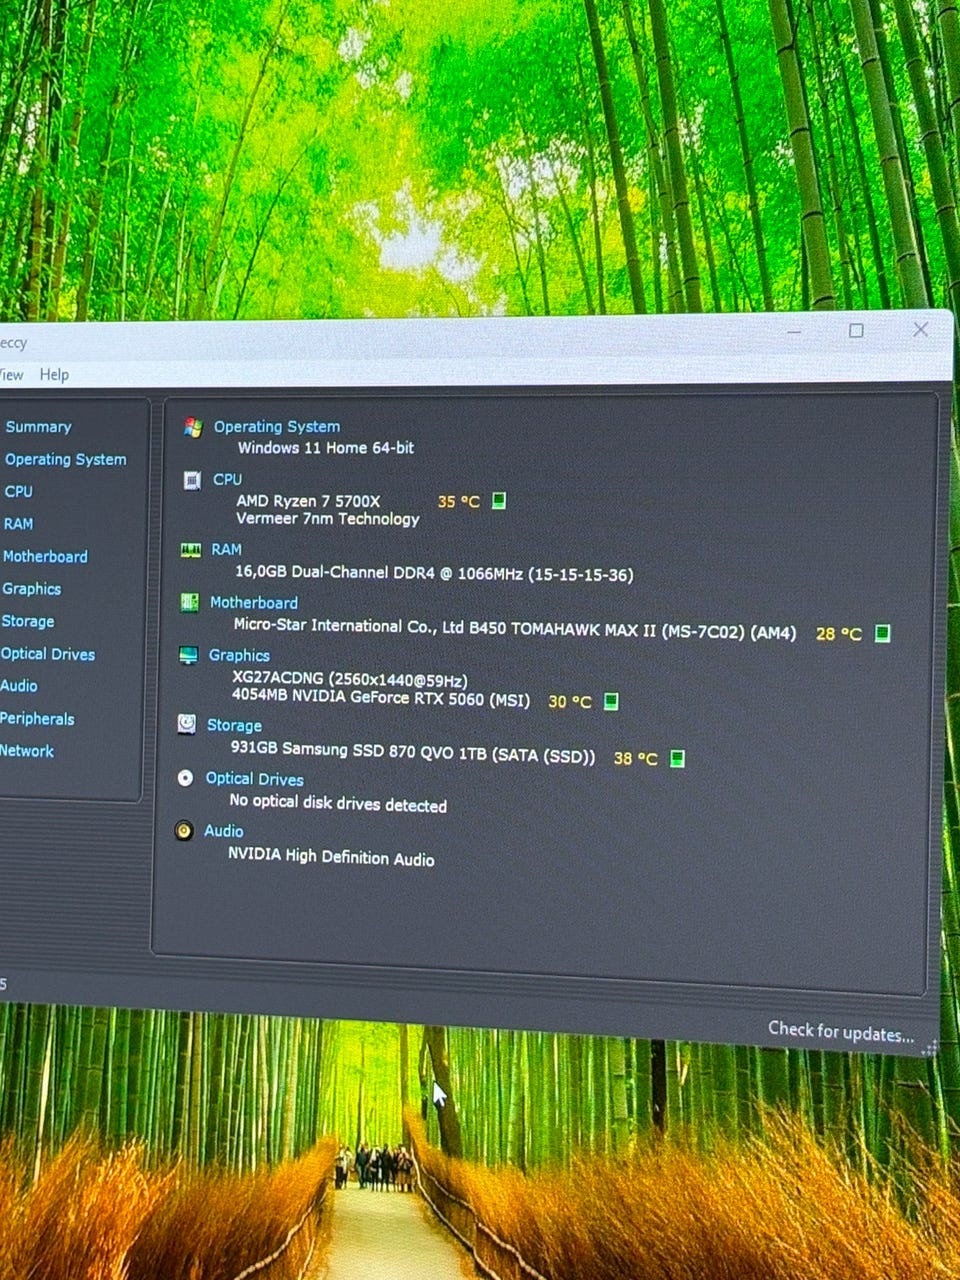This screenshot has width=960, height=1280.
Task: Click the Operating System Windows flag icon
Action: (x=193, y=427)
